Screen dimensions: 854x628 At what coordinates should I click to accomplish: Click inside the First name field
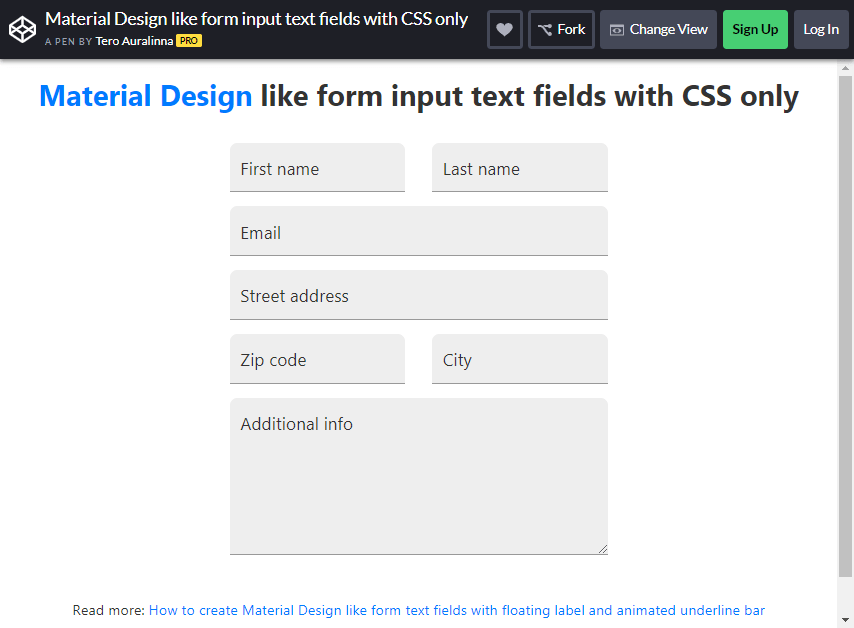[317, 167]
